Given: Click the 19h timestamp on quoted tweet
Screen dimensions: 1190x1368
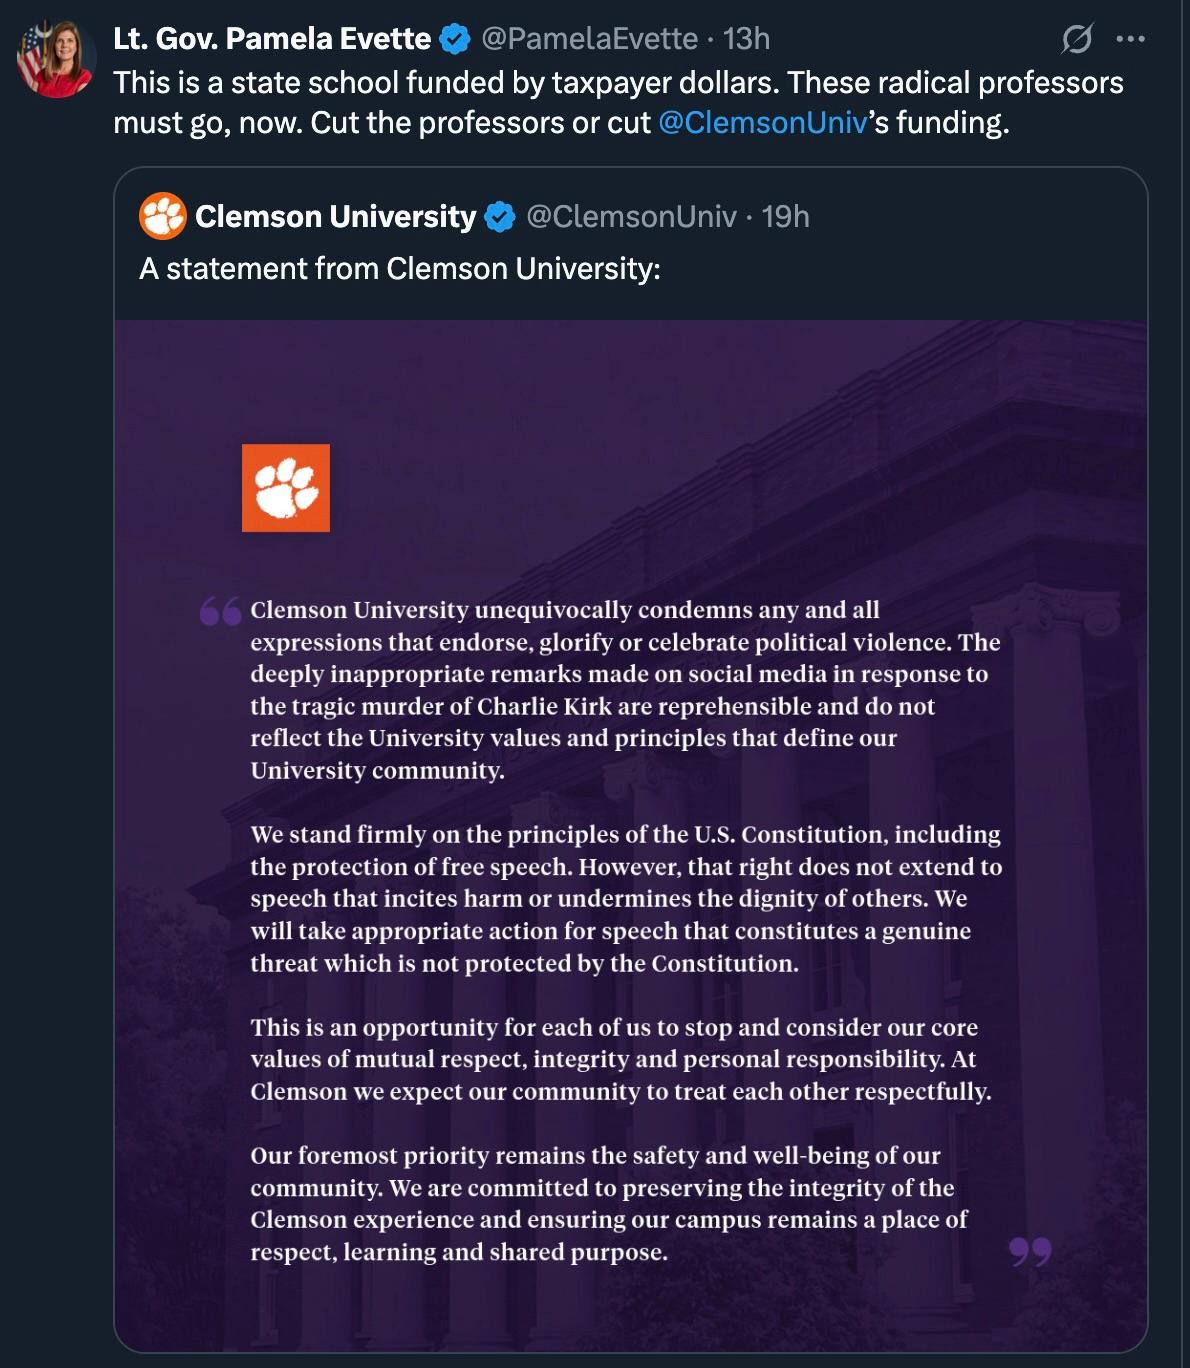Looking at the screenshot, I should point(785,216).
